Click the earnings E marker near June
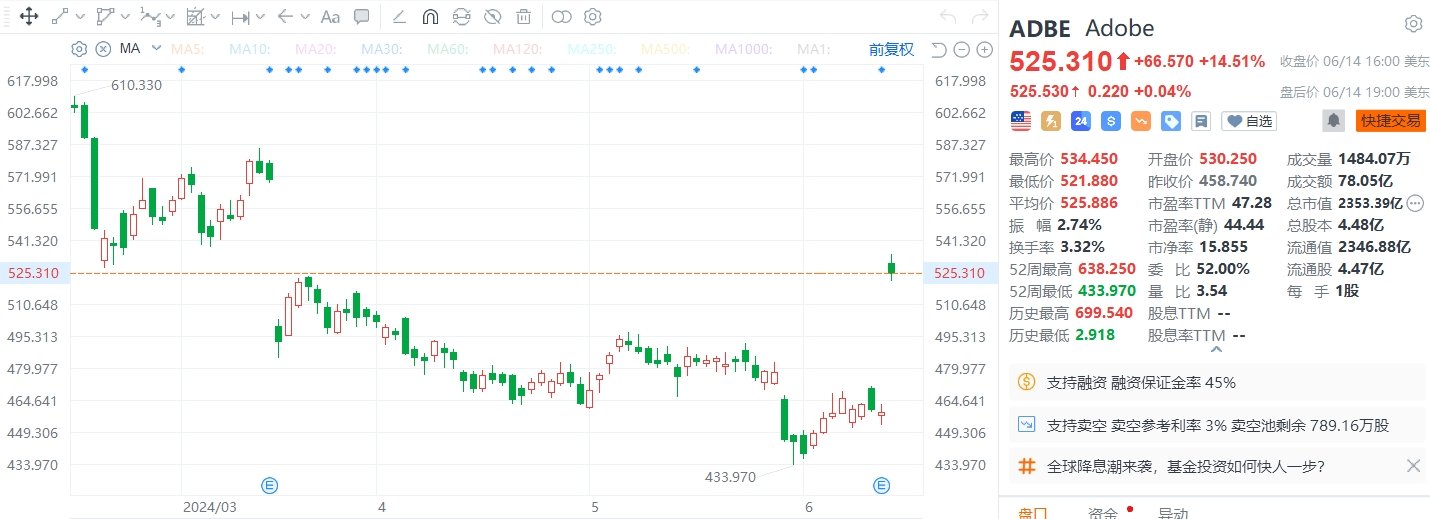1430x519 pixels. (x=881, y=485)
